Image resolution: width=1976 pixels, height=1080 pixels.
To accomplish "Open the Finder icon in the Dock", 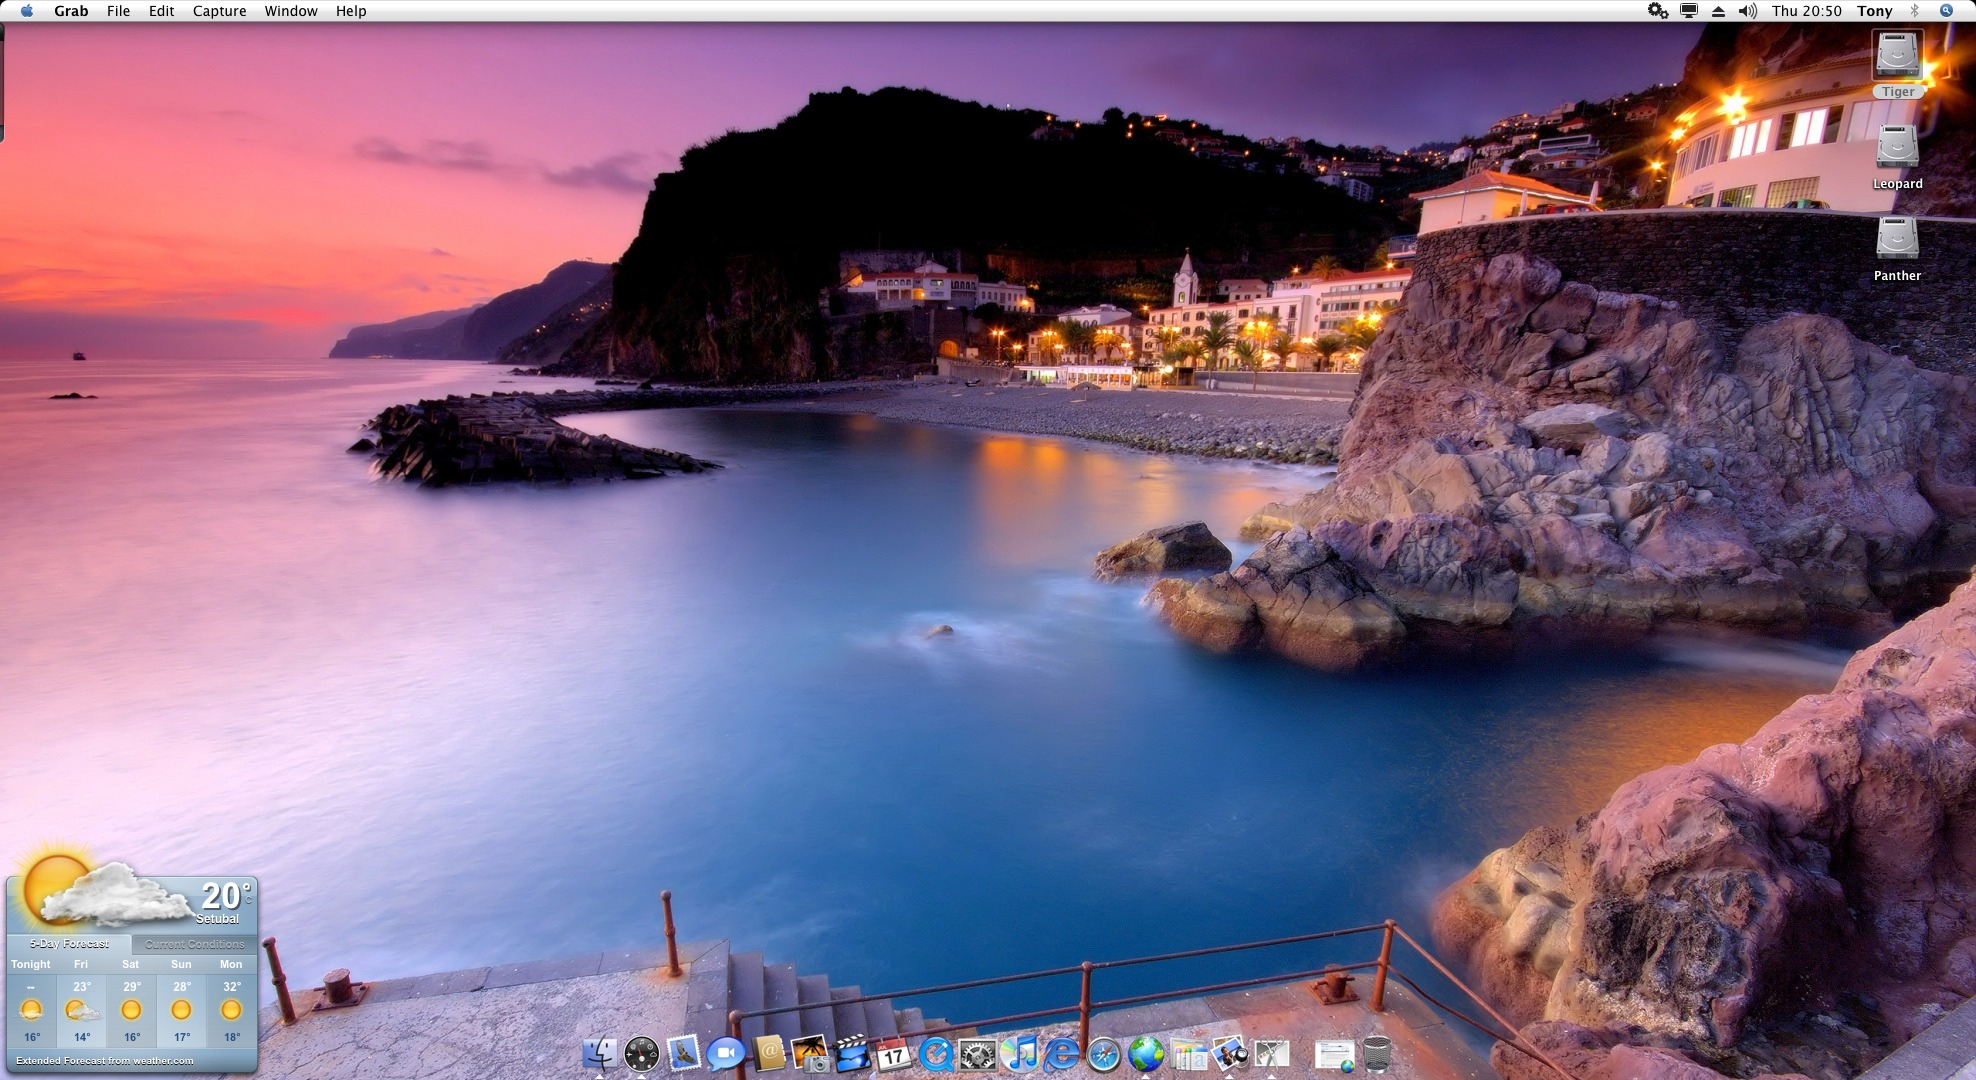I will click(599, 1054).
